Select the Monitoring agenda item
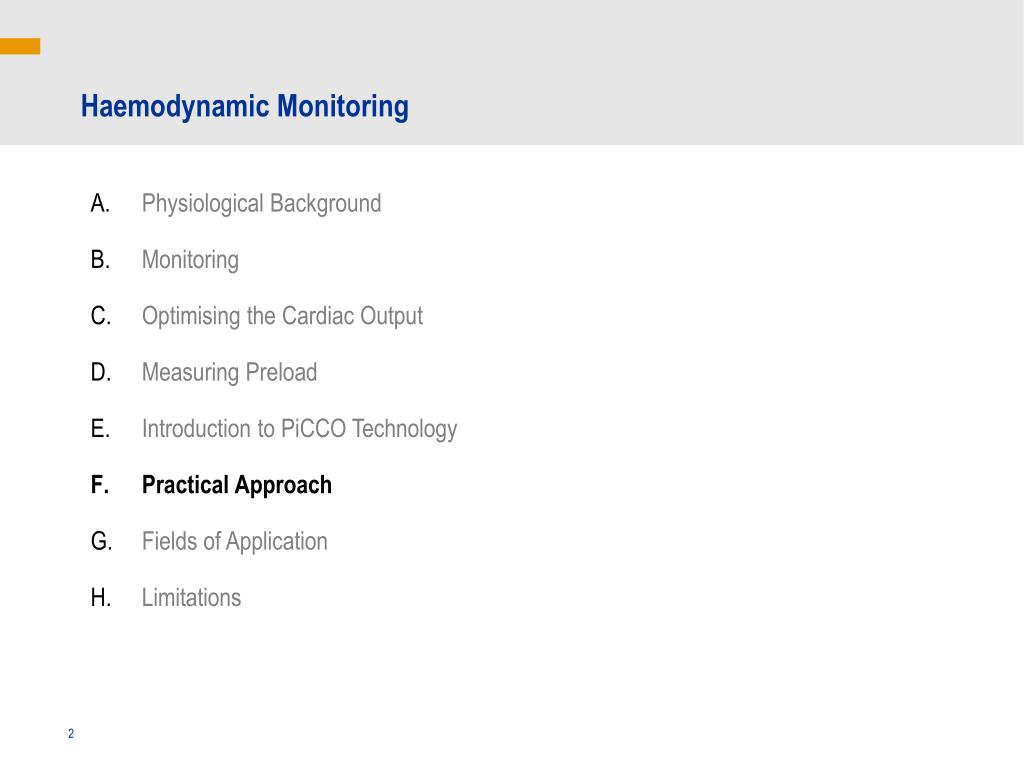Viewport: 1024px width, 768px height. click(190, 260)
